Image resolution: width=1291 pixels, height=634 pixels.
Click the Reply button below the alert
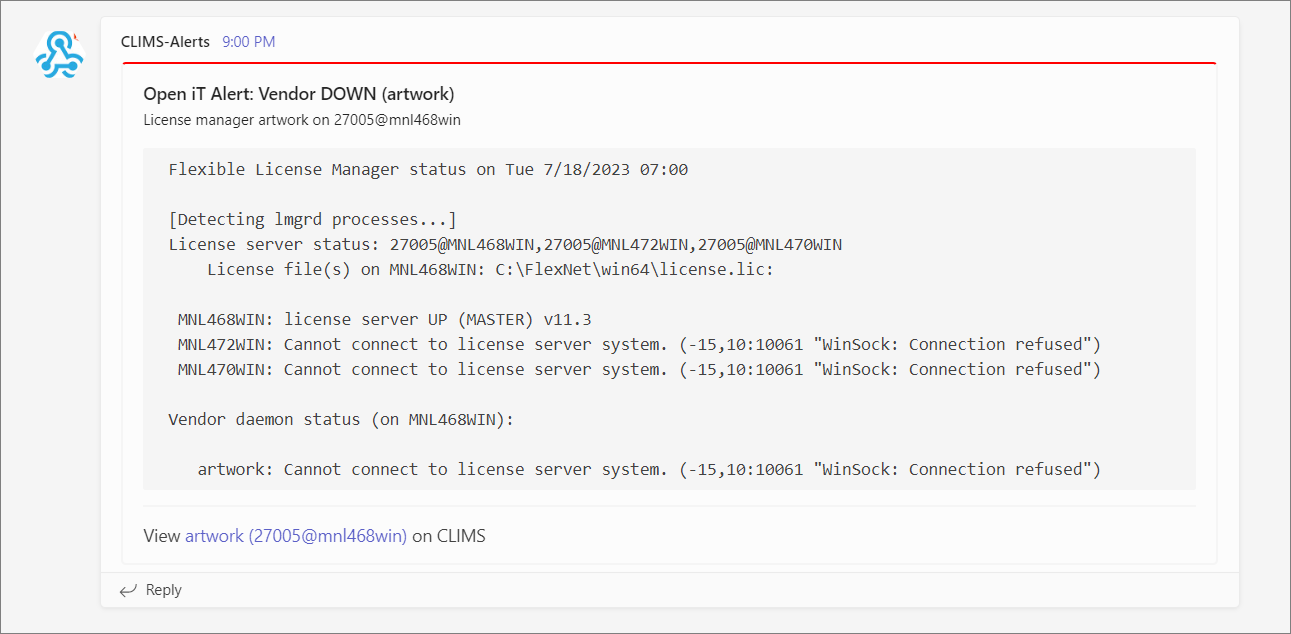click(151, 590)
